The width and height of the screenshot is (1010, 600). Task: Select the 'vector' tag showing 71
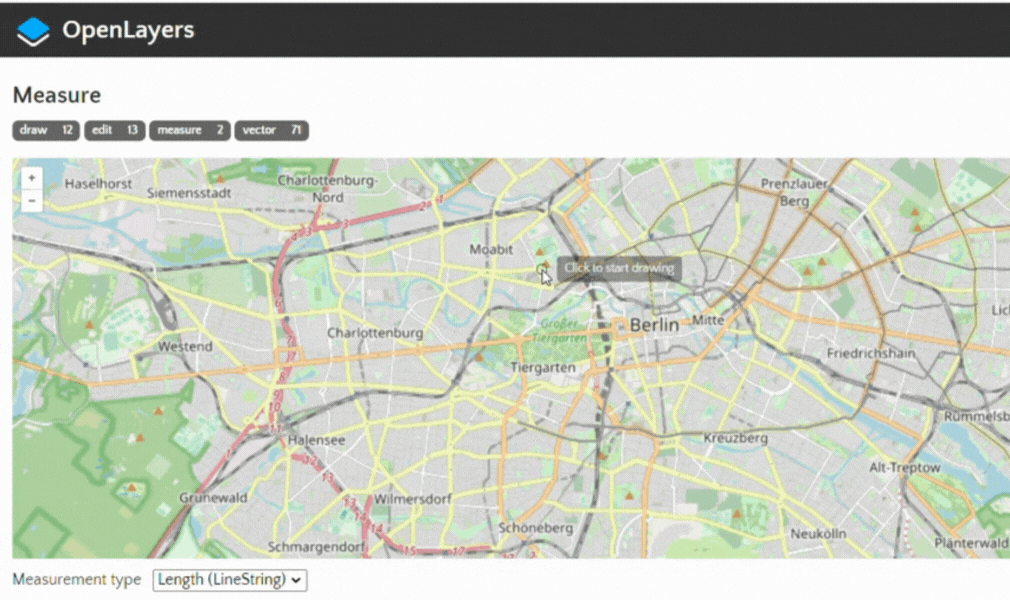click(271, 130)
